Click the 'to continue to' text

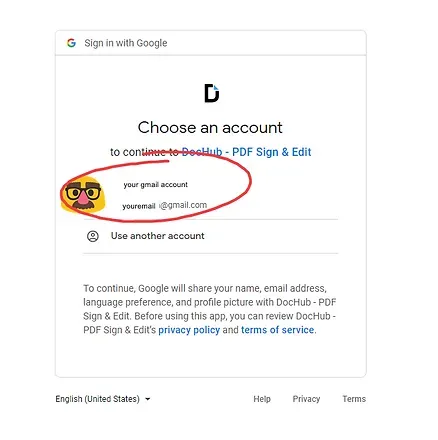144,152
